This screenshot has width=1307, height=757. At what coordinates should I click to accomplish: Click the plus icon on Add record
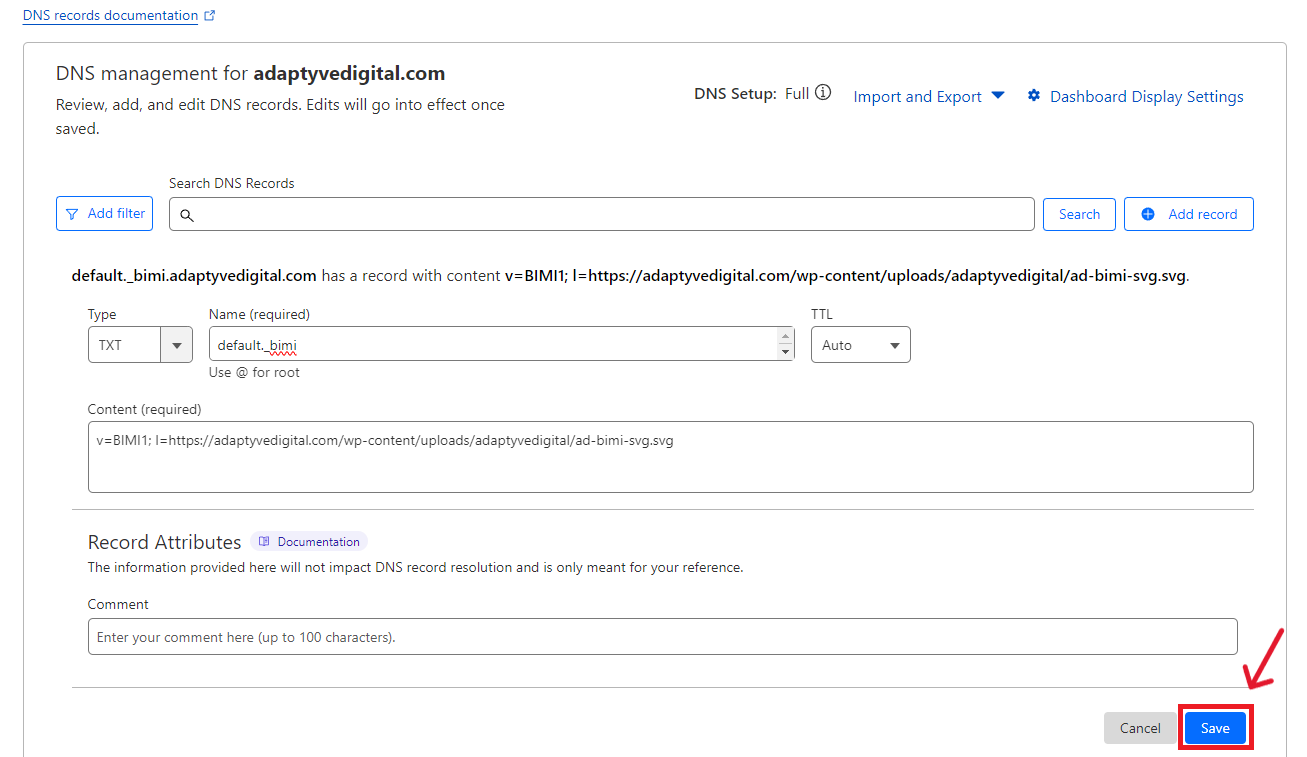pyautogui.click(x=1148, y=214)
